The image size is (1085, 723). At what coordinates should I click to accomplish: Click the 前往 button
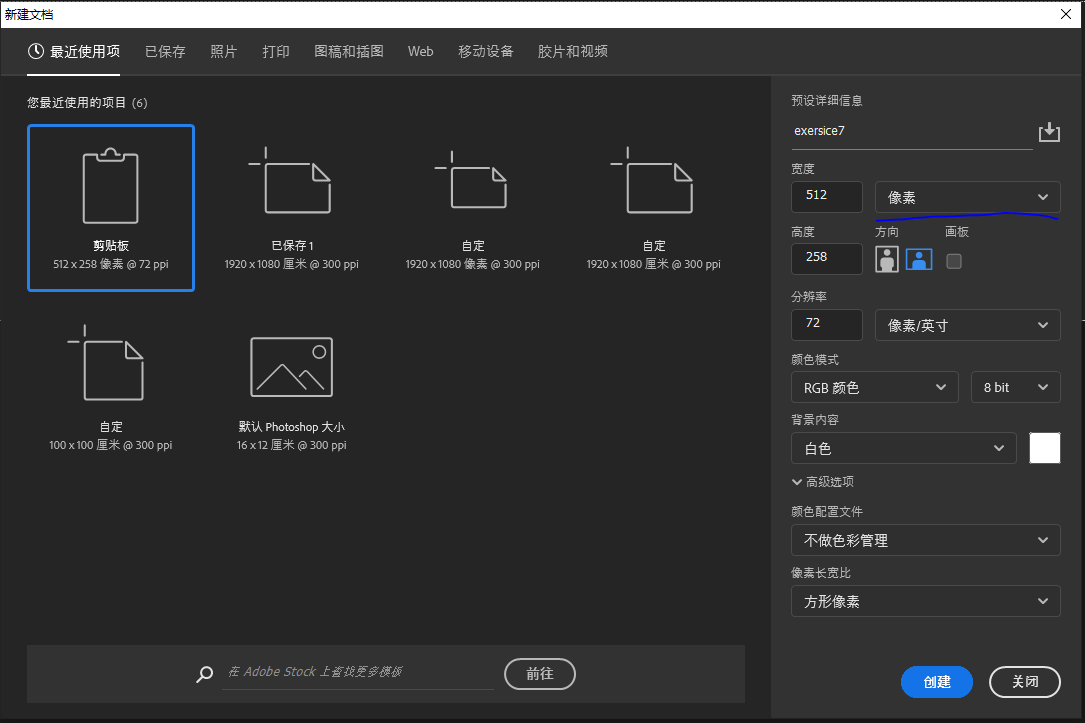[540, 674]
